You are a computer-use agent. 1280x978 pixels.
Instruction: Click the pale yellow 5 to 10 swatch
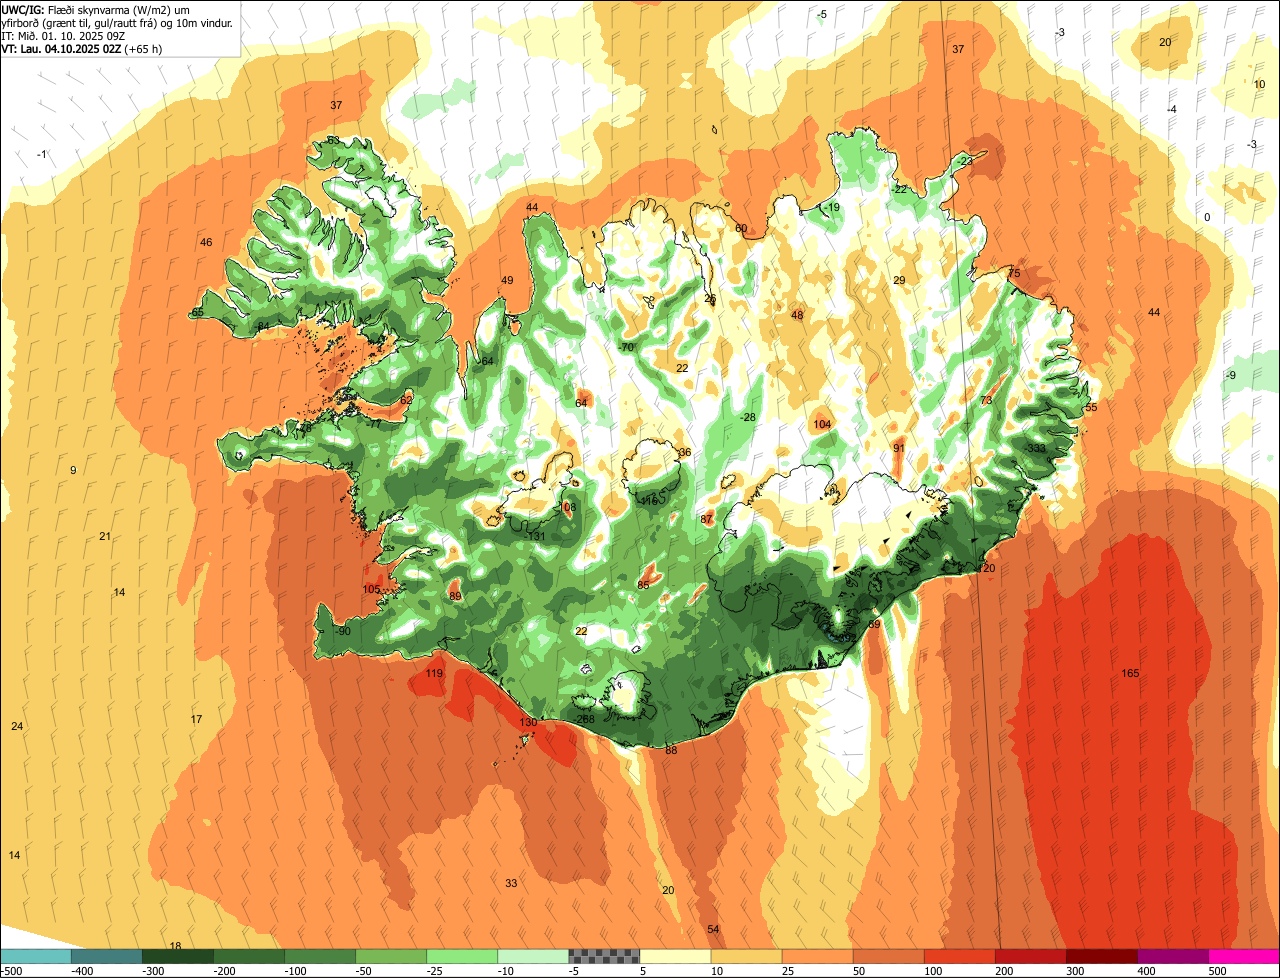coord(674,956)
